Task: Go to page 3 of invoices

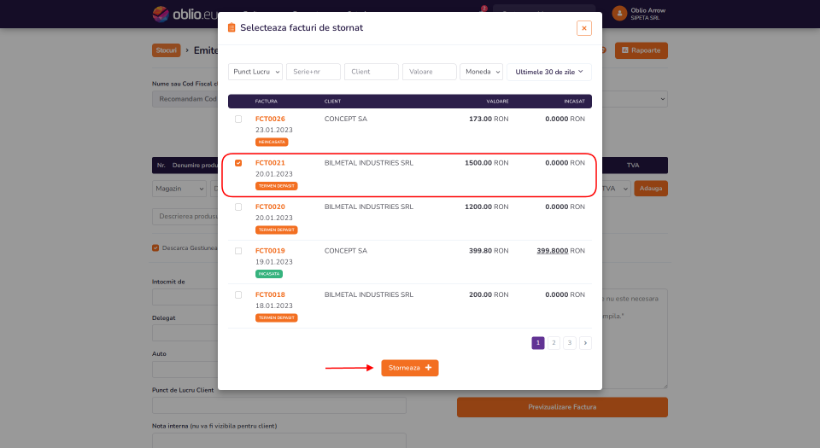Action: 570,343
